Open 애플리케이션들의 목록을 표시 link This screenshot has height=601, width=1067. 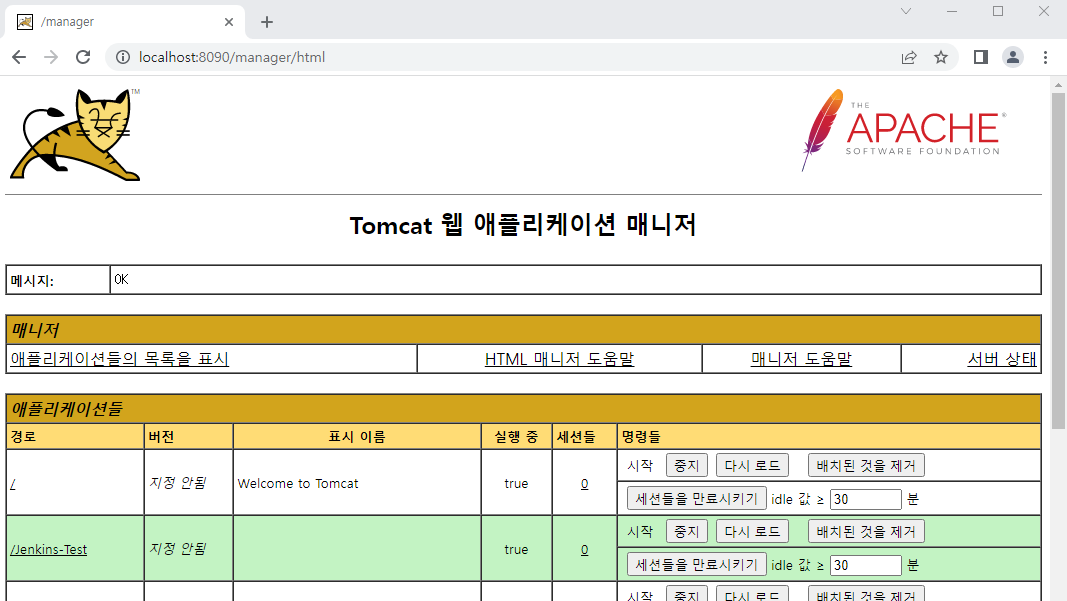(120, 359)
